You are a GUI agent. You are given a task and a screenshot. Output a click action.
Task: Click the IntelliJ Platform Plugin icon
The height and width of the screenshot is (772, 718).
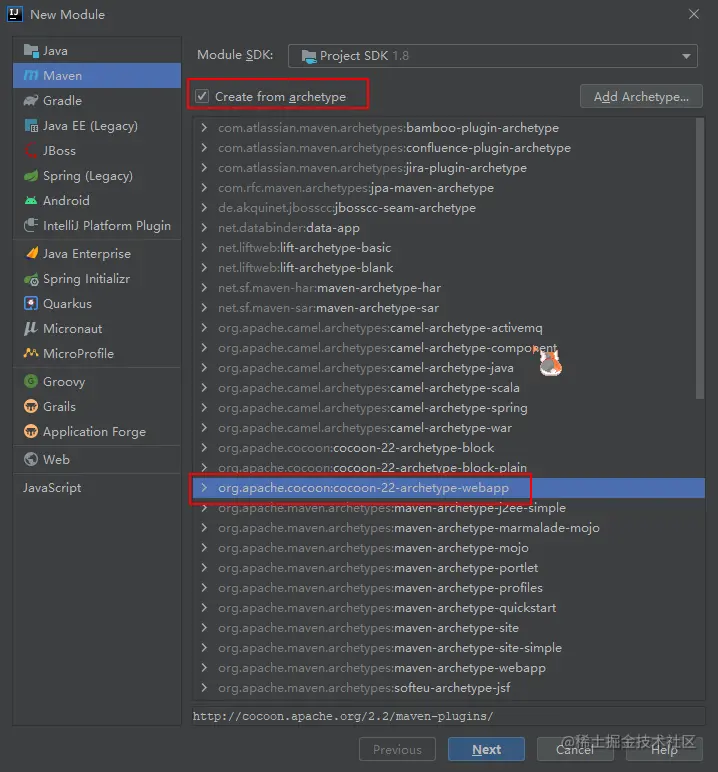pos(31,225)
